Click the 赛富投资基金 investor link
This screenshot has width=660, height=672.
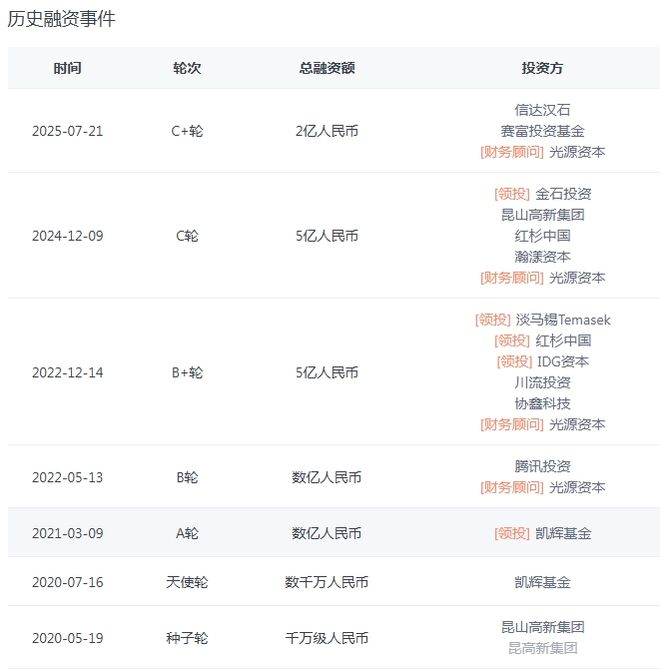tap(542, 131)
